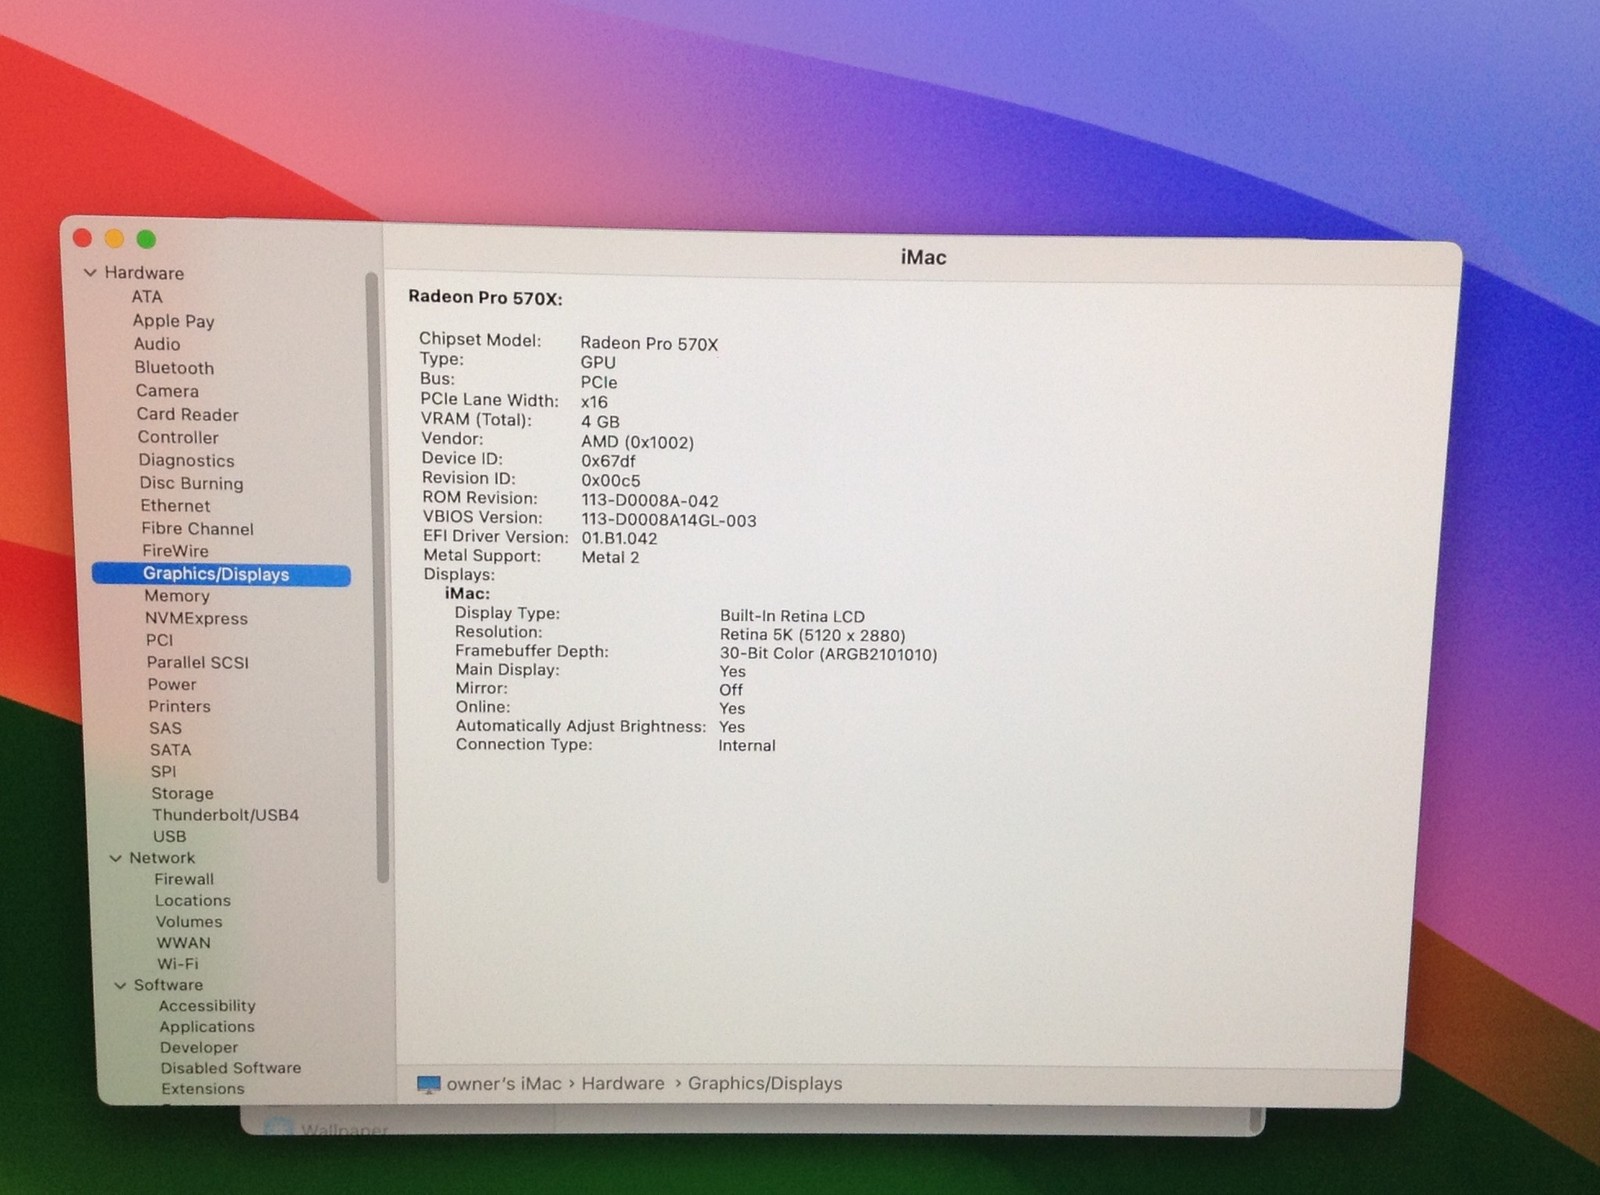1600x1195 pixels.
Task: Select ATA in the sidebar
Action: click(146, 297)
